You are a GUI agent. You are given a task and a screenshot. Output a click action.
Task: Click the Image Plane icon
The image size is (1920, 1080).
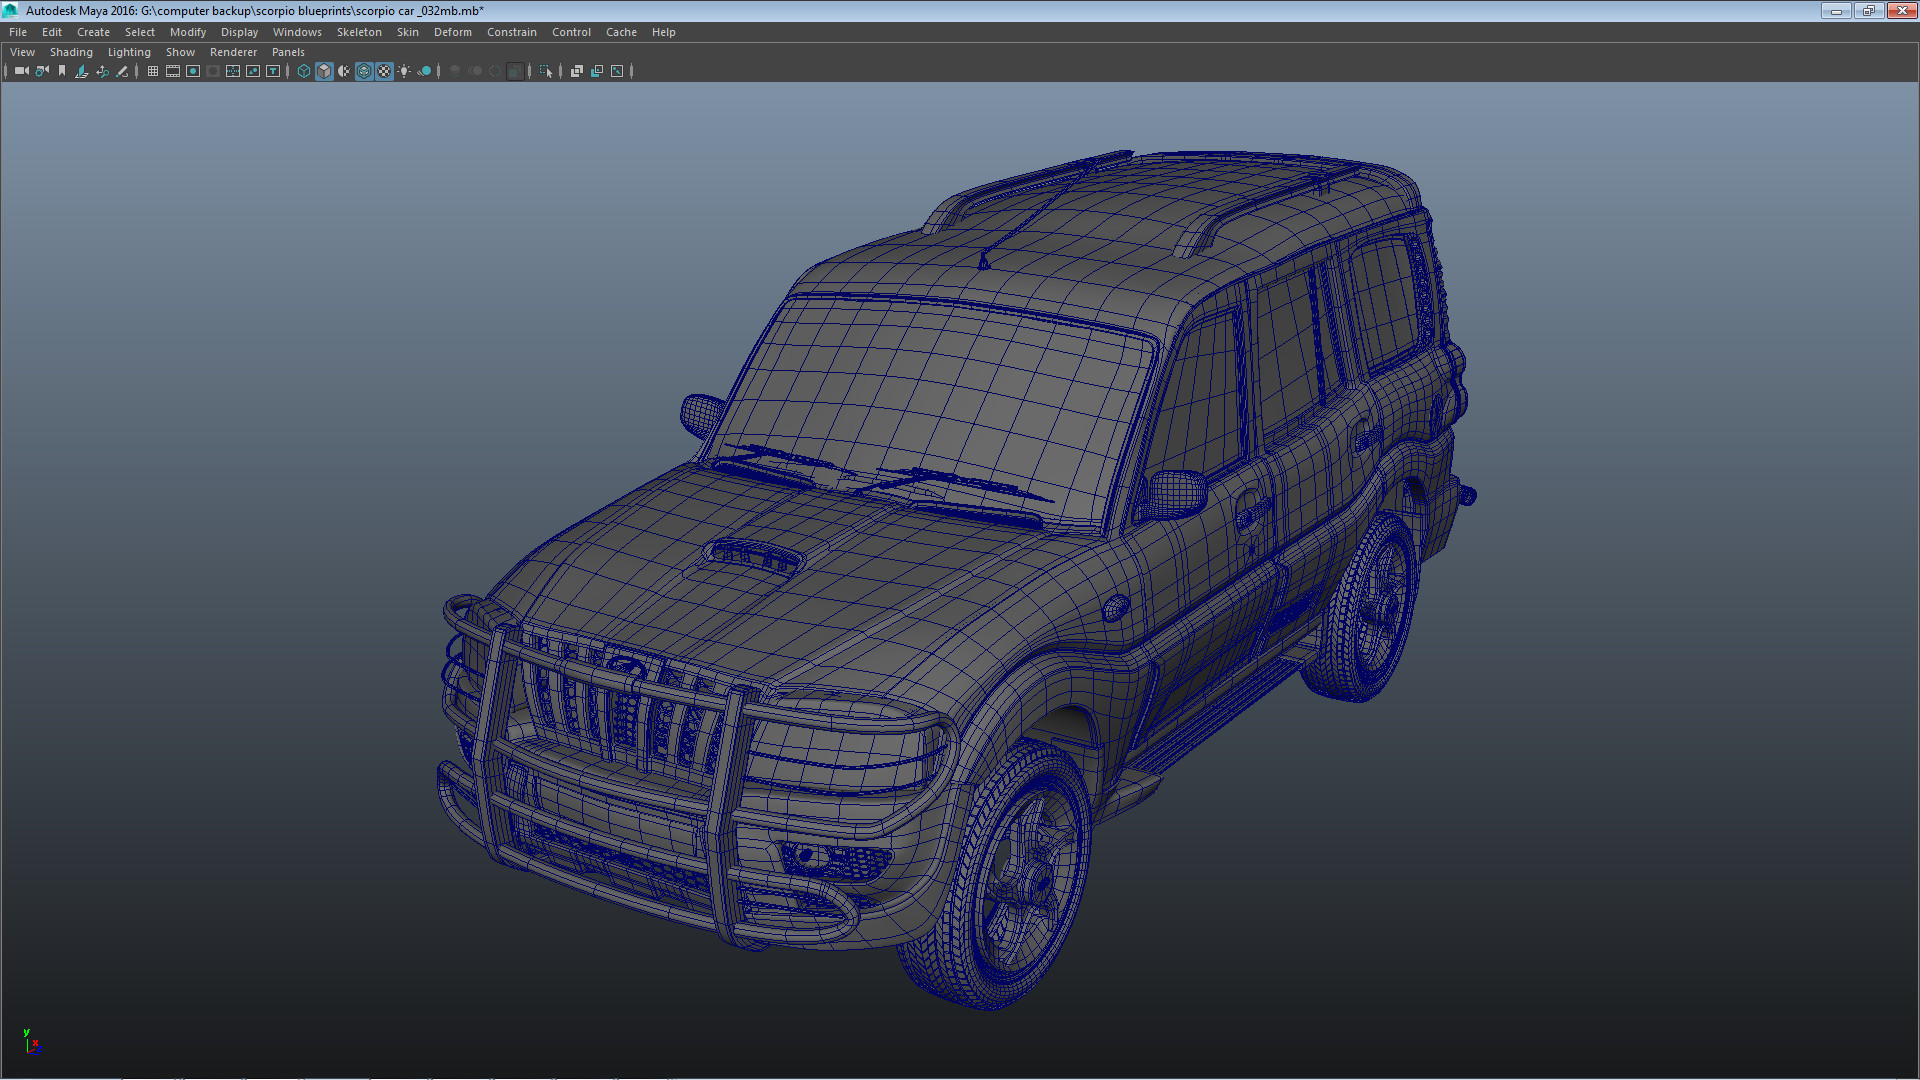pyautogui.click(x=82, y=71)
